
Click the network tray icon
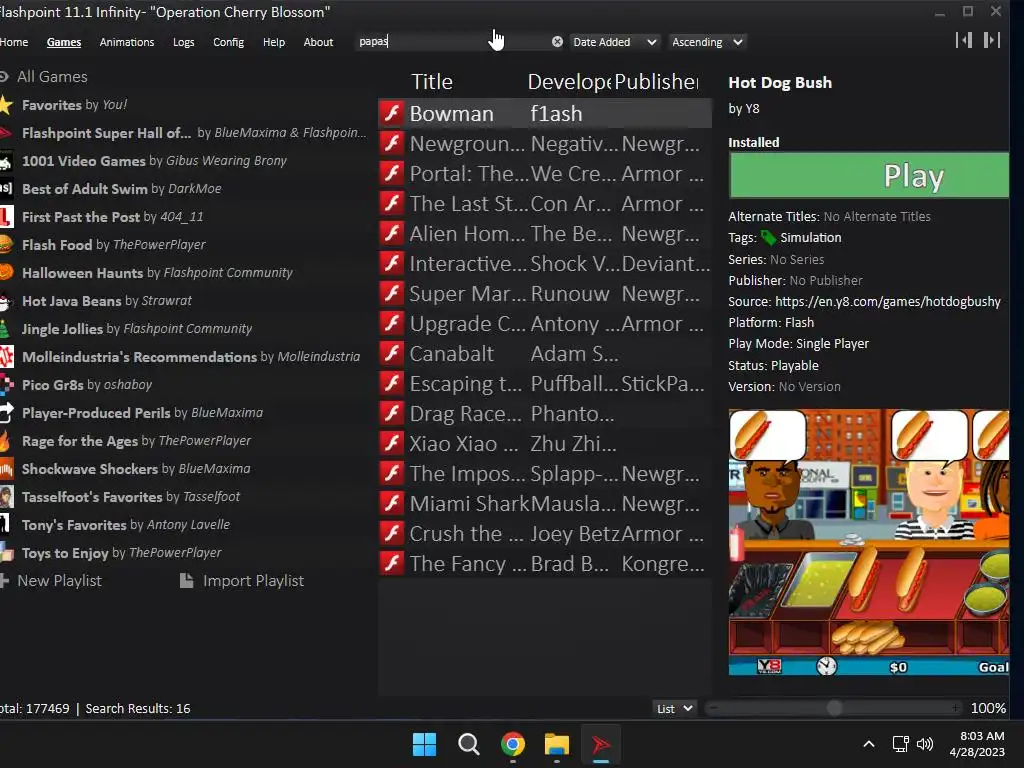pos(901,744)
